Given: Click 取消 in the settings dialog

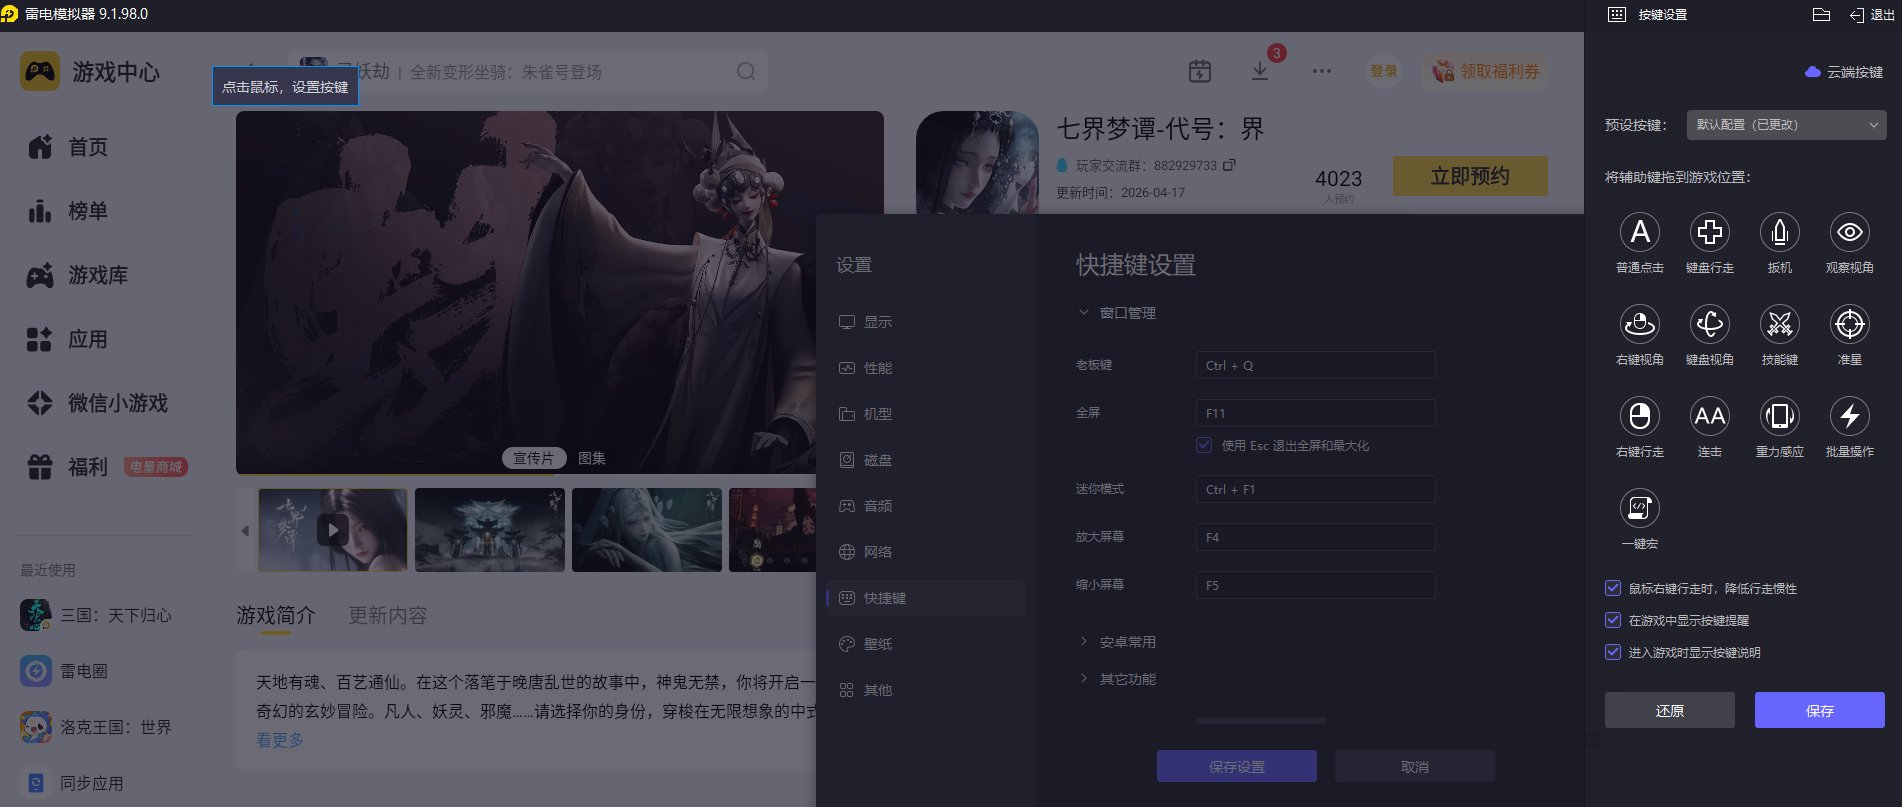Looking at the screenshot, I should pyautogui.click(x=1415, y=766).
